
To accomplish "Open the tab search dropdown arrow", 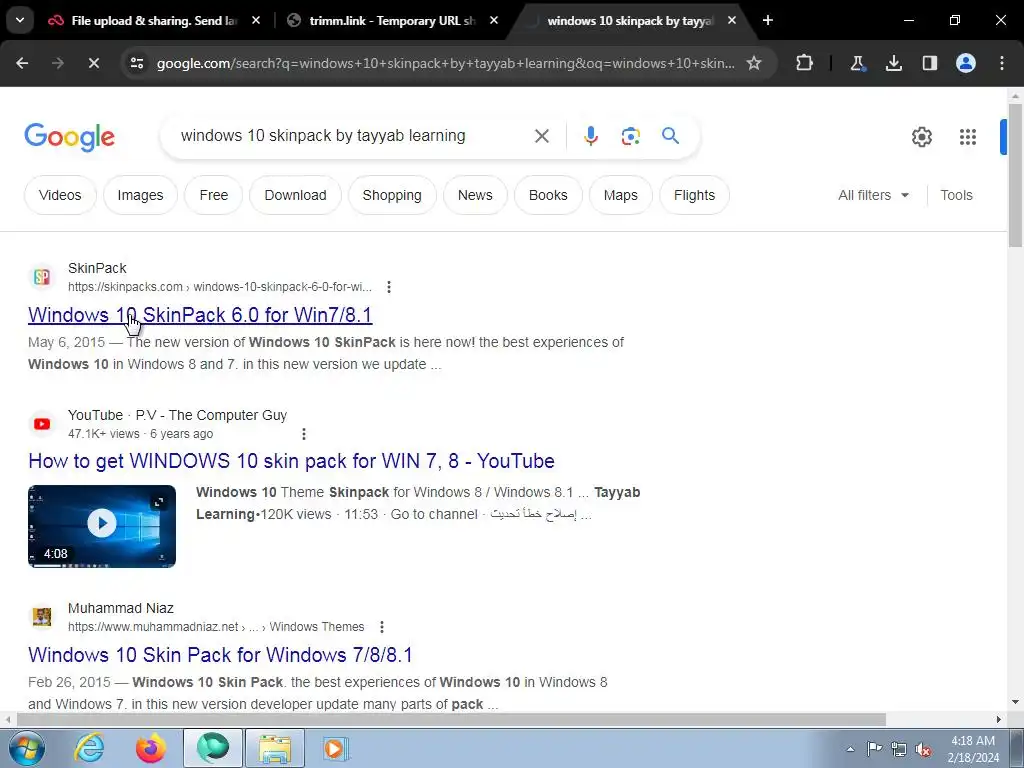I will [x=20, y=20].
